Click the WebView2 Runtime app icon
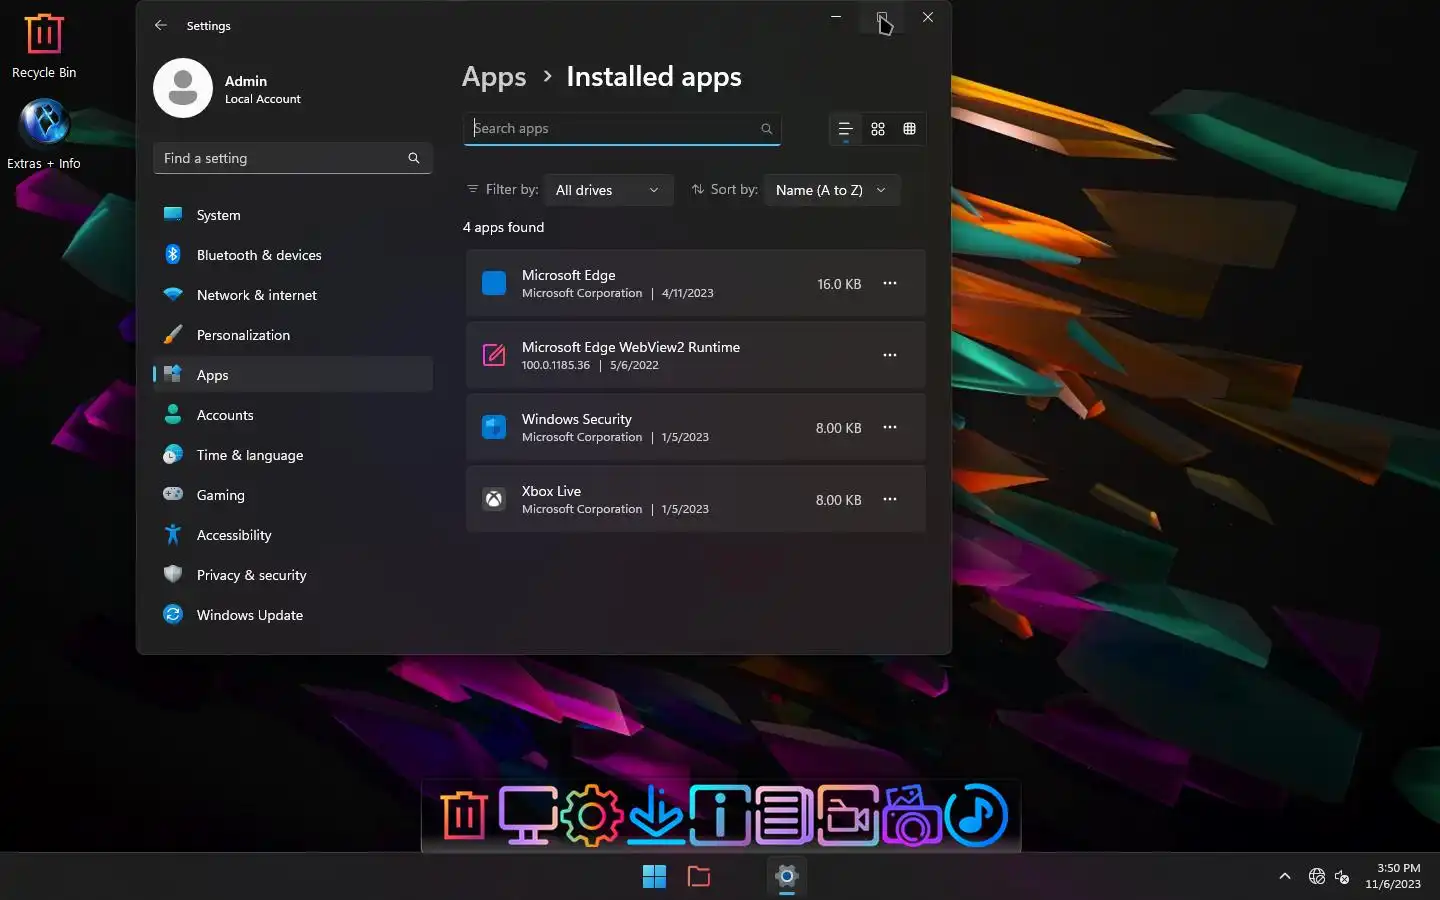Image resolution: width=1440 pixels, height=900 pixels. coord(494,355)
